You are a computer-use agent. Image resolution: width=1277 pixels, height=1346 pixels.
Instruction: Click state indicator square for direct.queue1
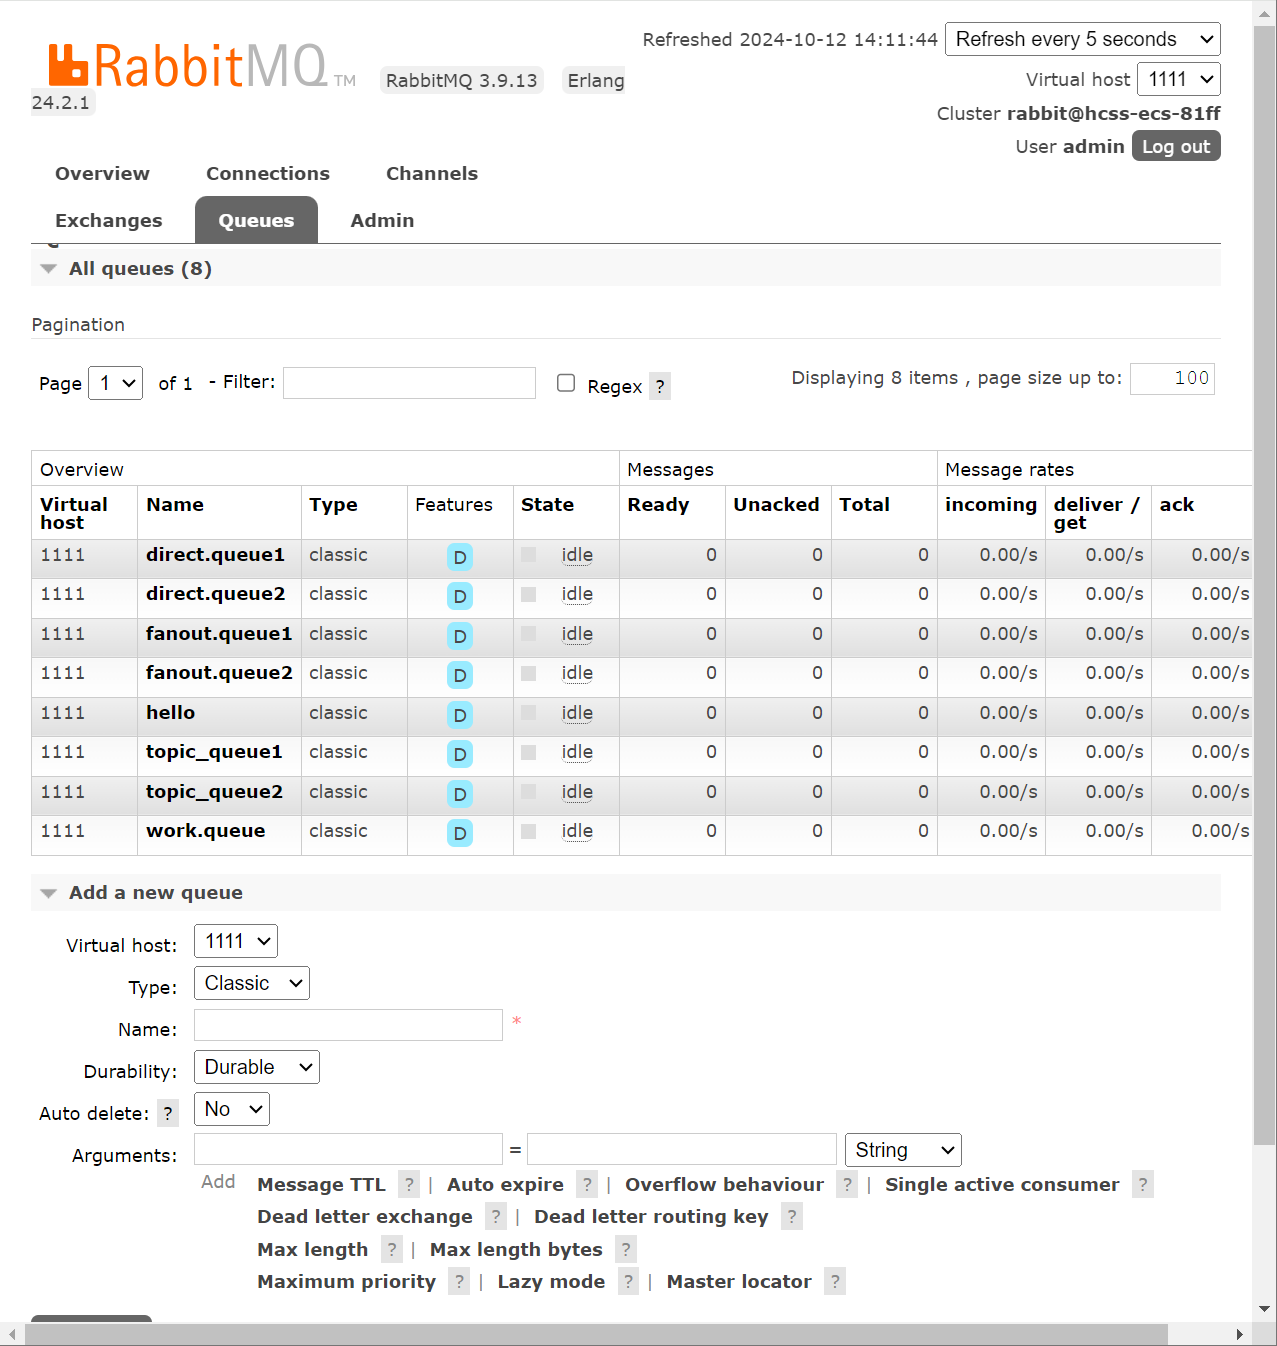pyautogui.click(x=529, y=555)
